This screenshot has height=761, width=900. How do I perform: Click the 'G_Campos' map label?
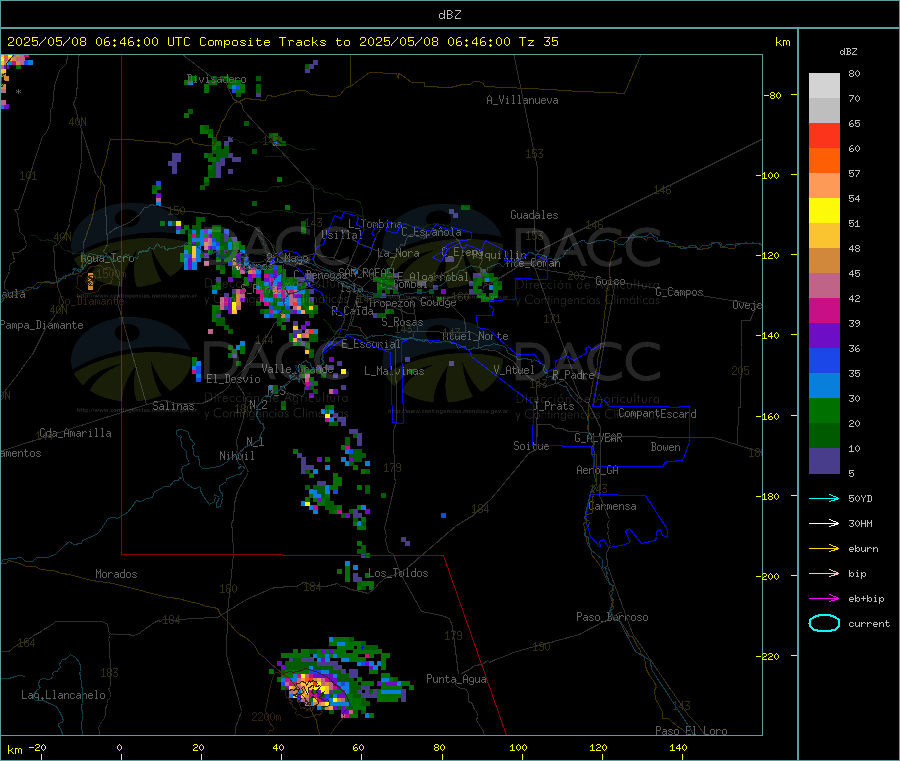(679, 292)
